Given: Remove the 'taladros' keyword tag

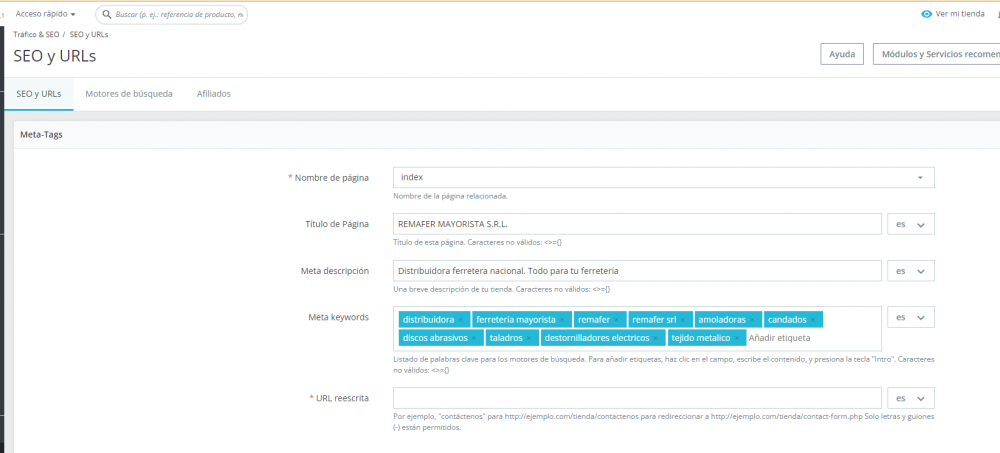Looking at the screenshot, I should [x=528, y=338].
